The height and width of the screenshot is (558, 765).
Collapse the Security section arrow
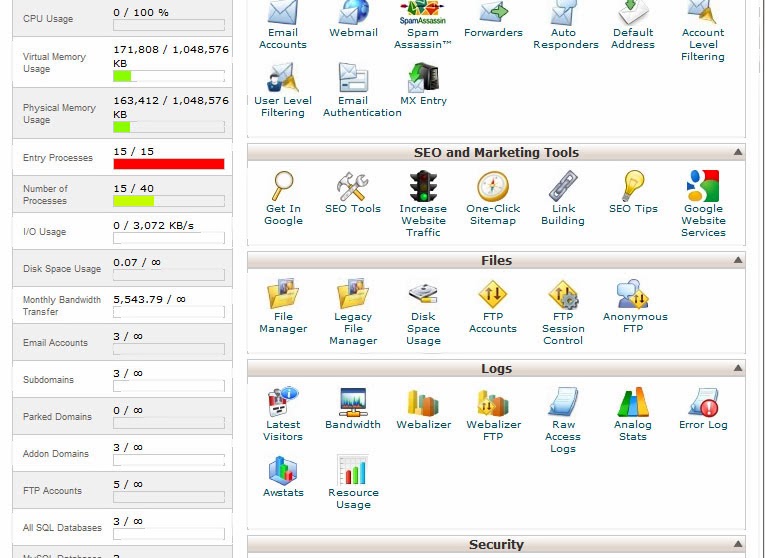pyautogui.click(x=738, y=545)
